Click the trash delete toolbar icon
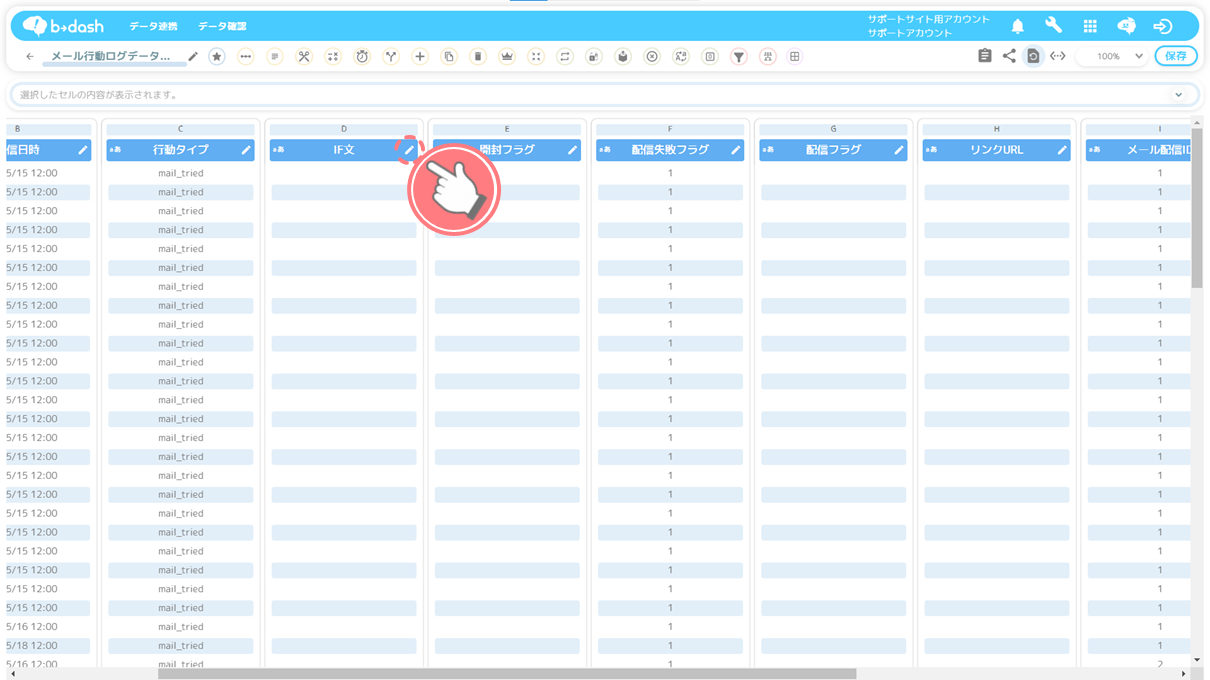 point(478,57)
